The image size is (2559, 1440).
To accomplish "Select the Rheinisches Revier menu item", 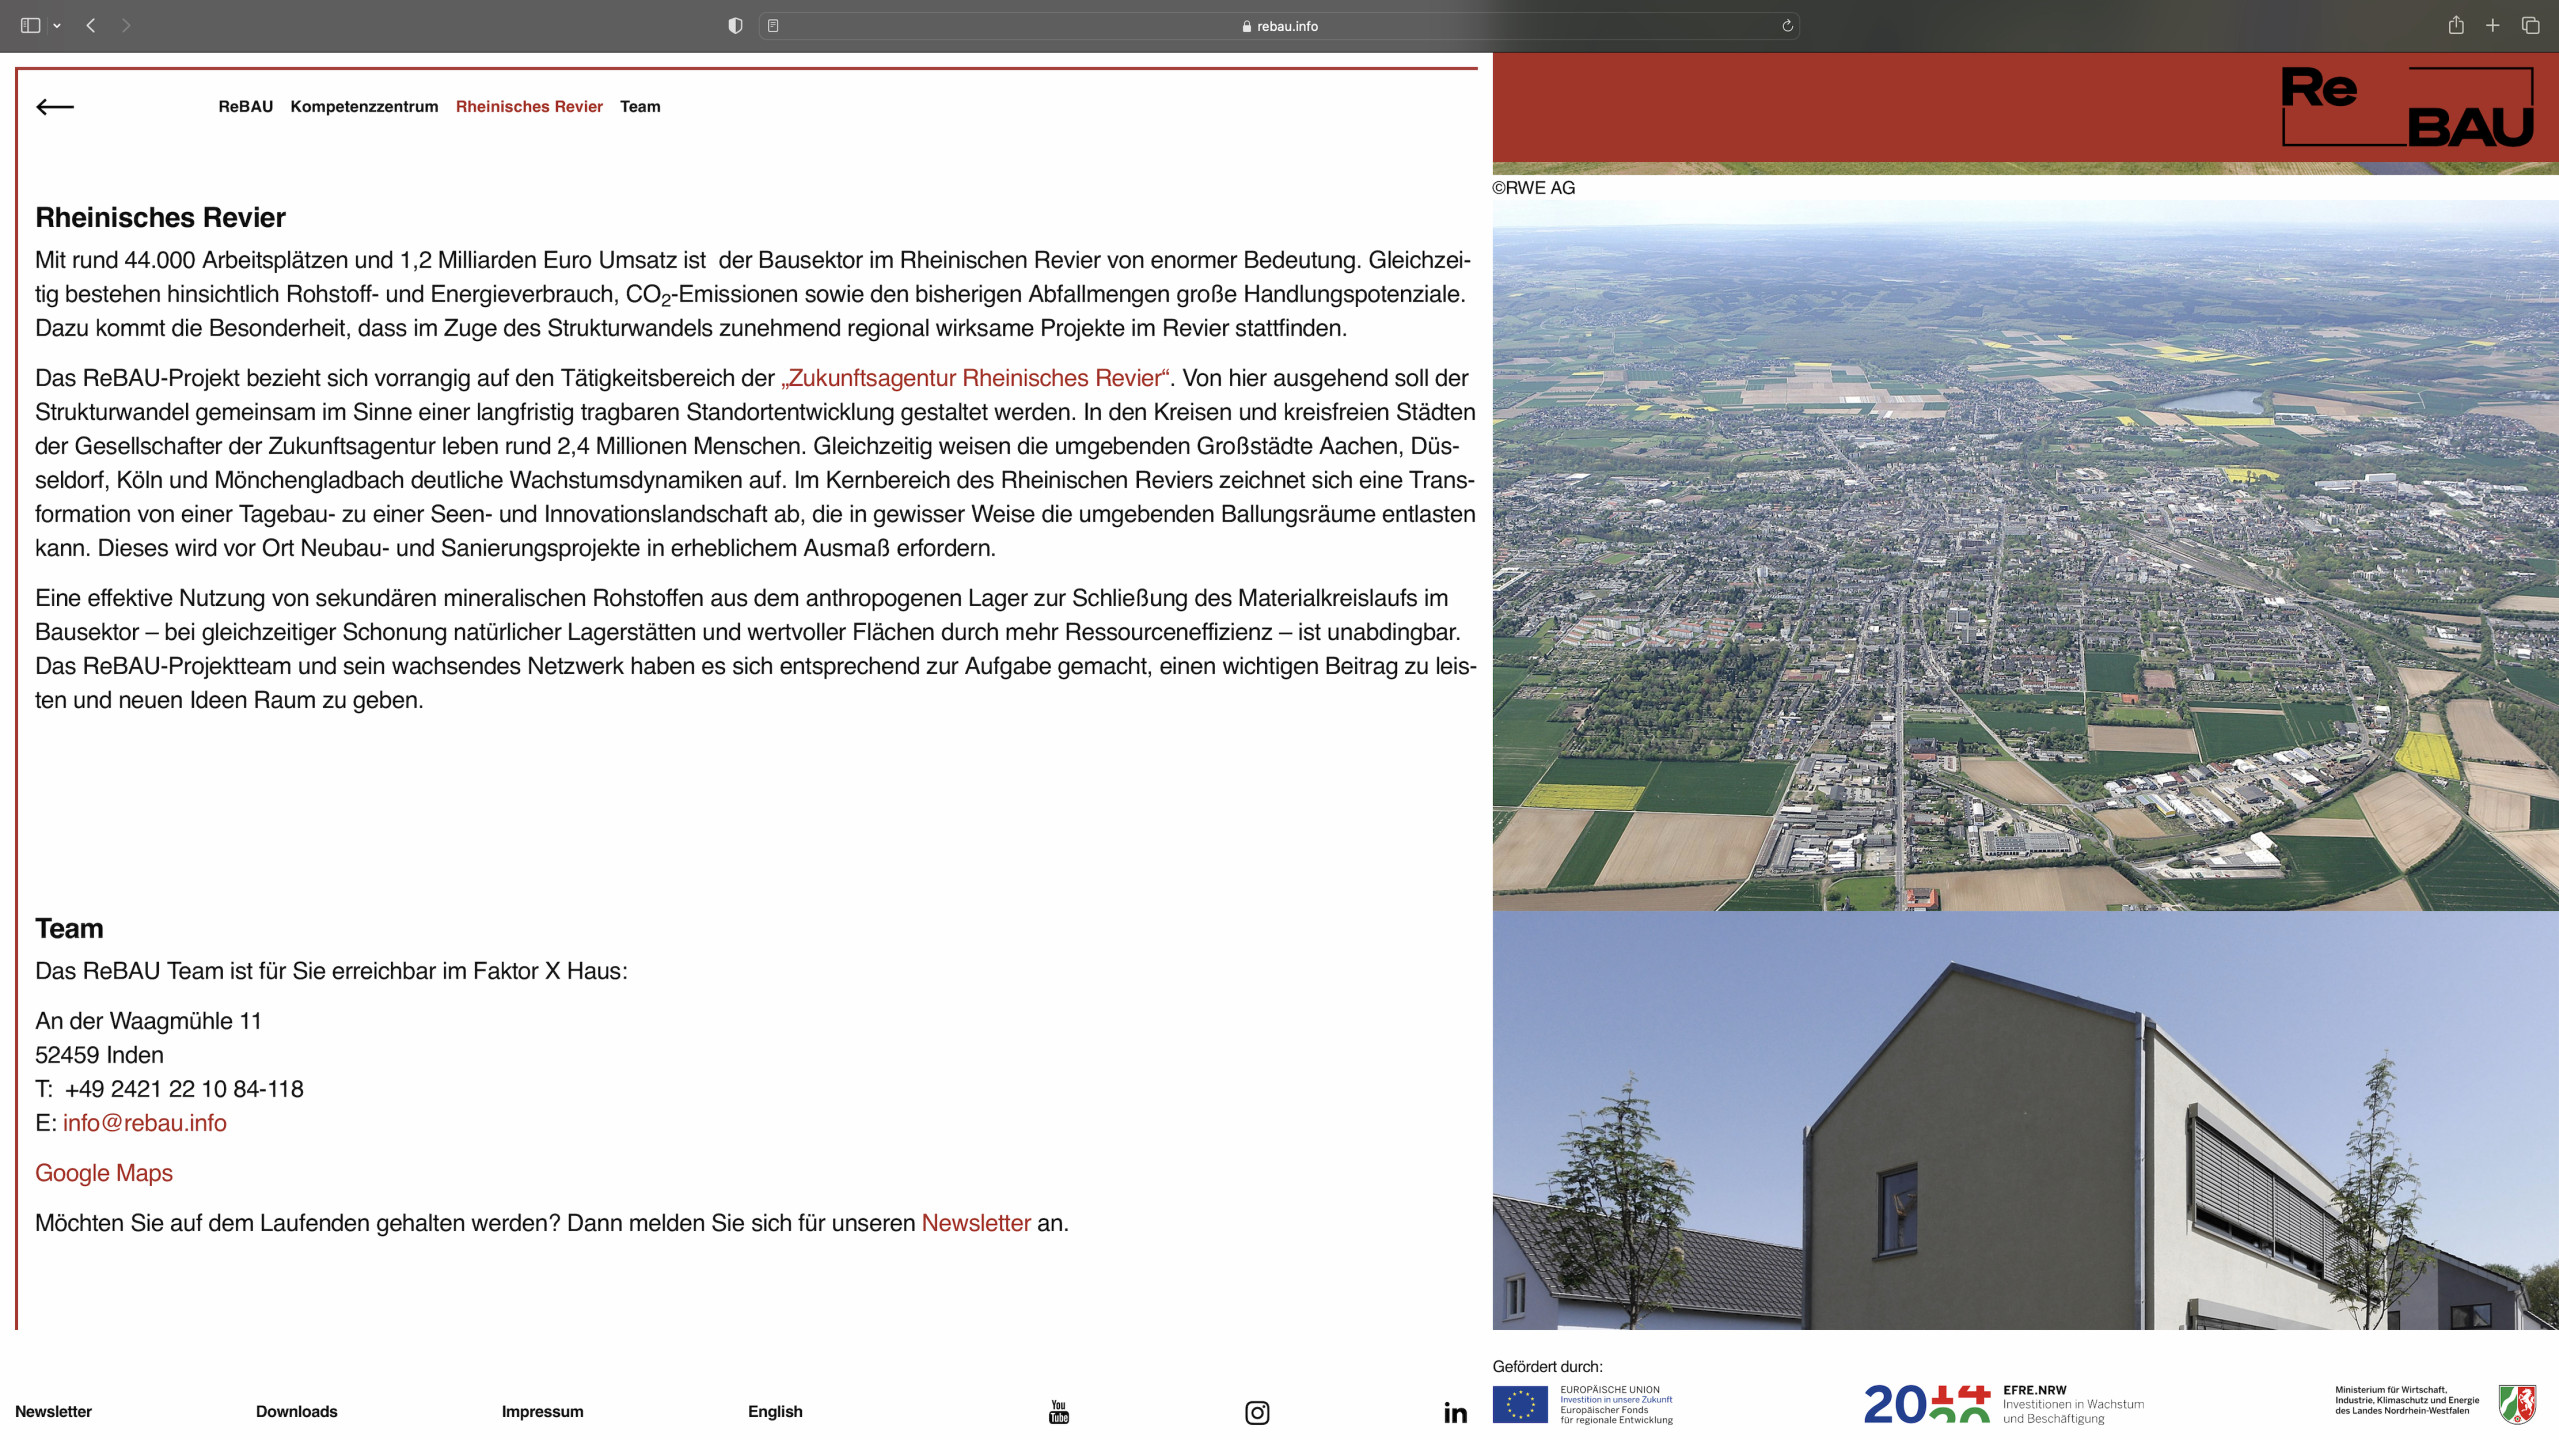I will click(x=529, y=107).
